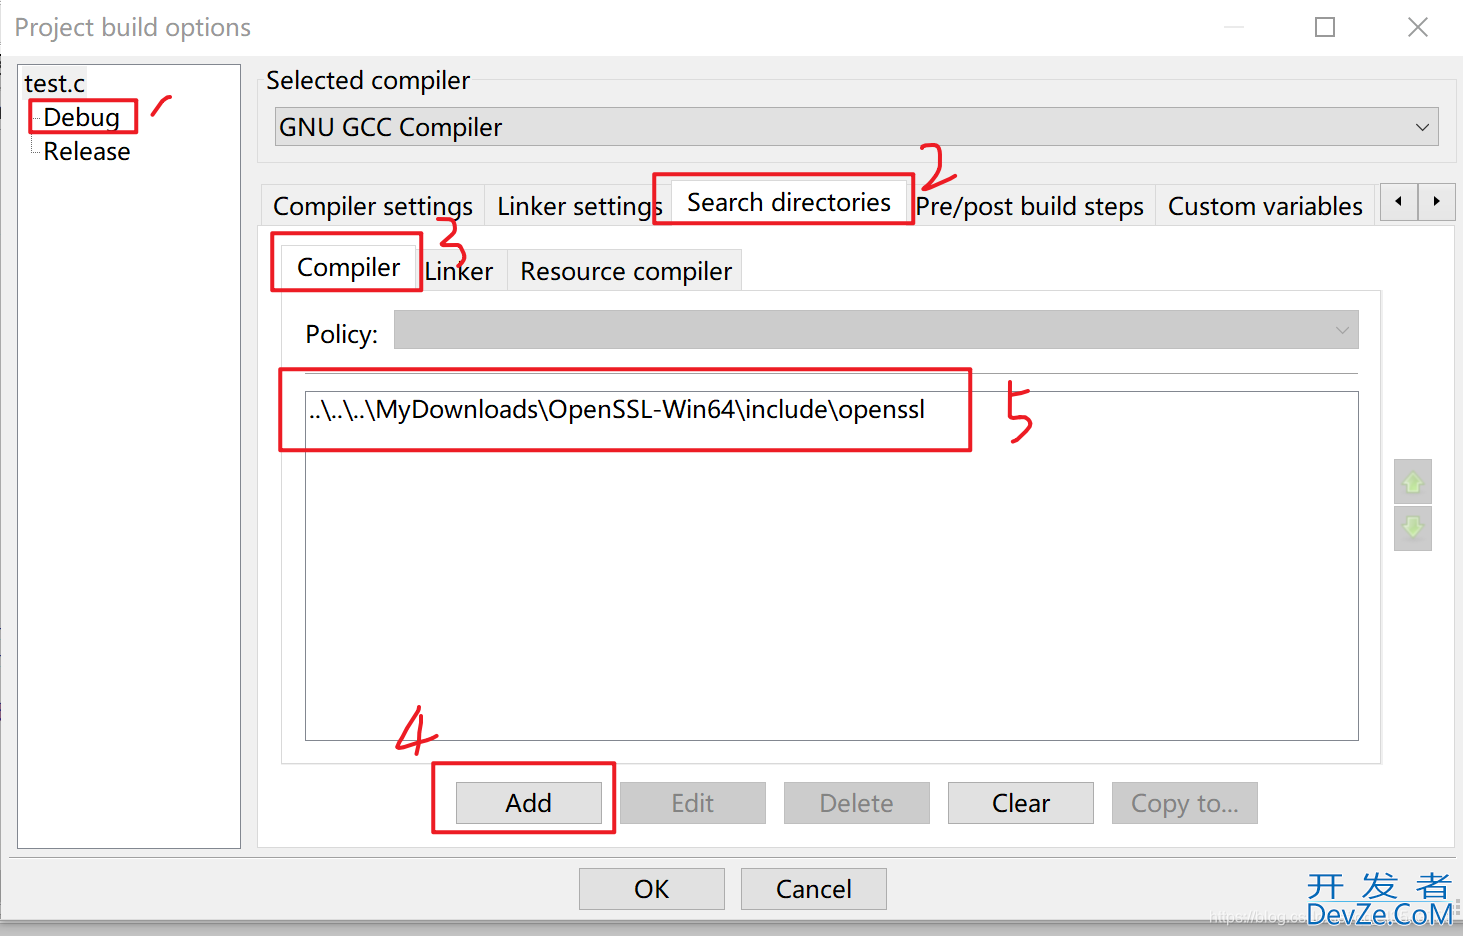Open the Policy dropdown
Image resolution: width=1463 pixels, height=936 pixels.
(x=876, y=330)
